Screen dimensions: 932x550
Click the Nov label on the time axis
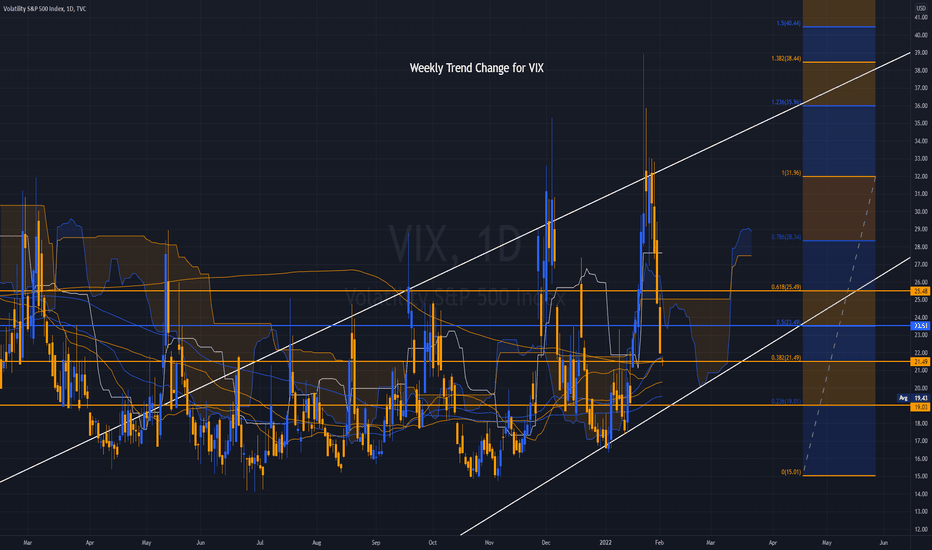coord(489,542)
